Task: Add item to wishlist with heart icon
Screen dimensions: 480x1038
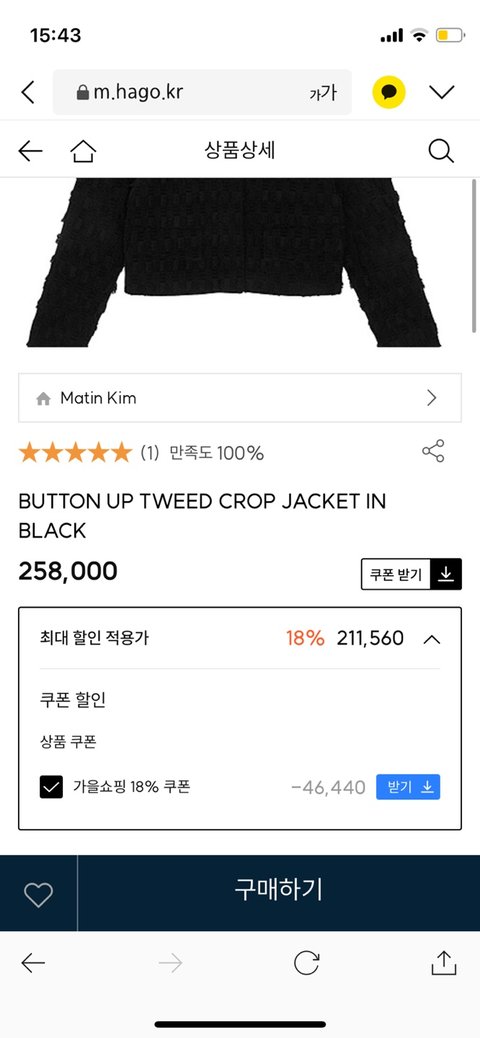Action: click(38, 894)
